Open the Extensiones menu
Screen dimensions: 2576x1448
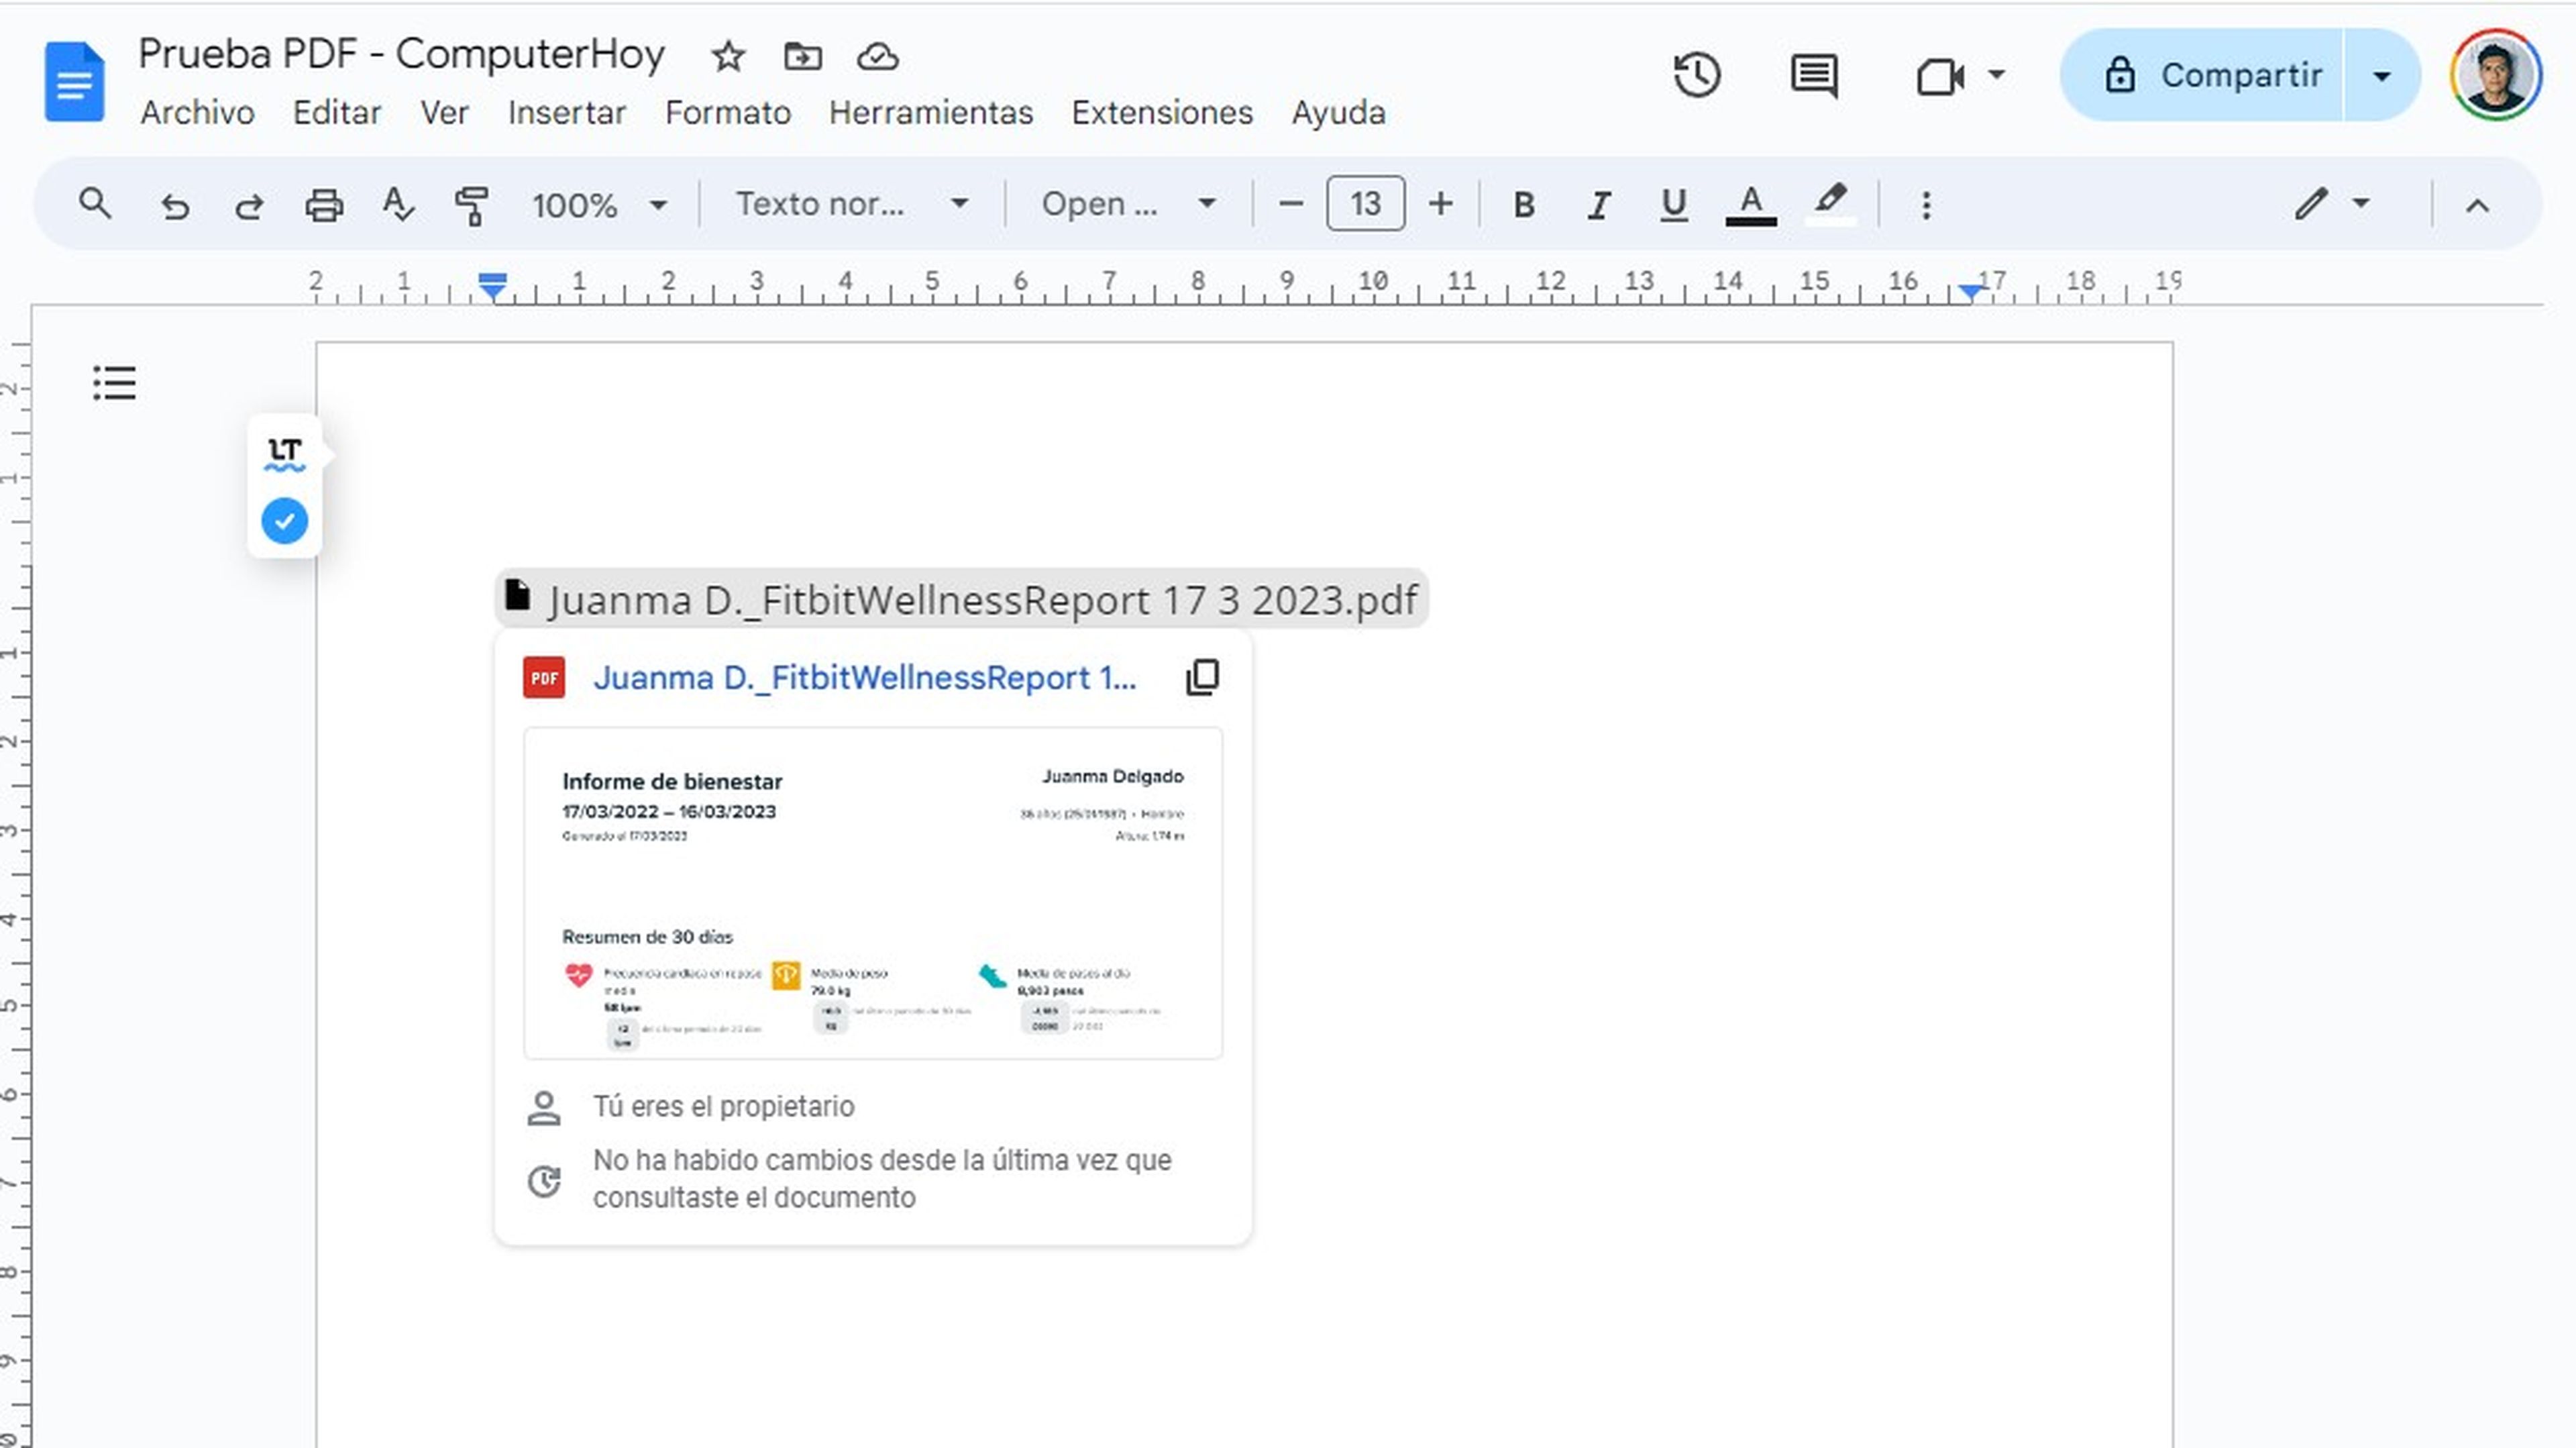pos(1162,112)
